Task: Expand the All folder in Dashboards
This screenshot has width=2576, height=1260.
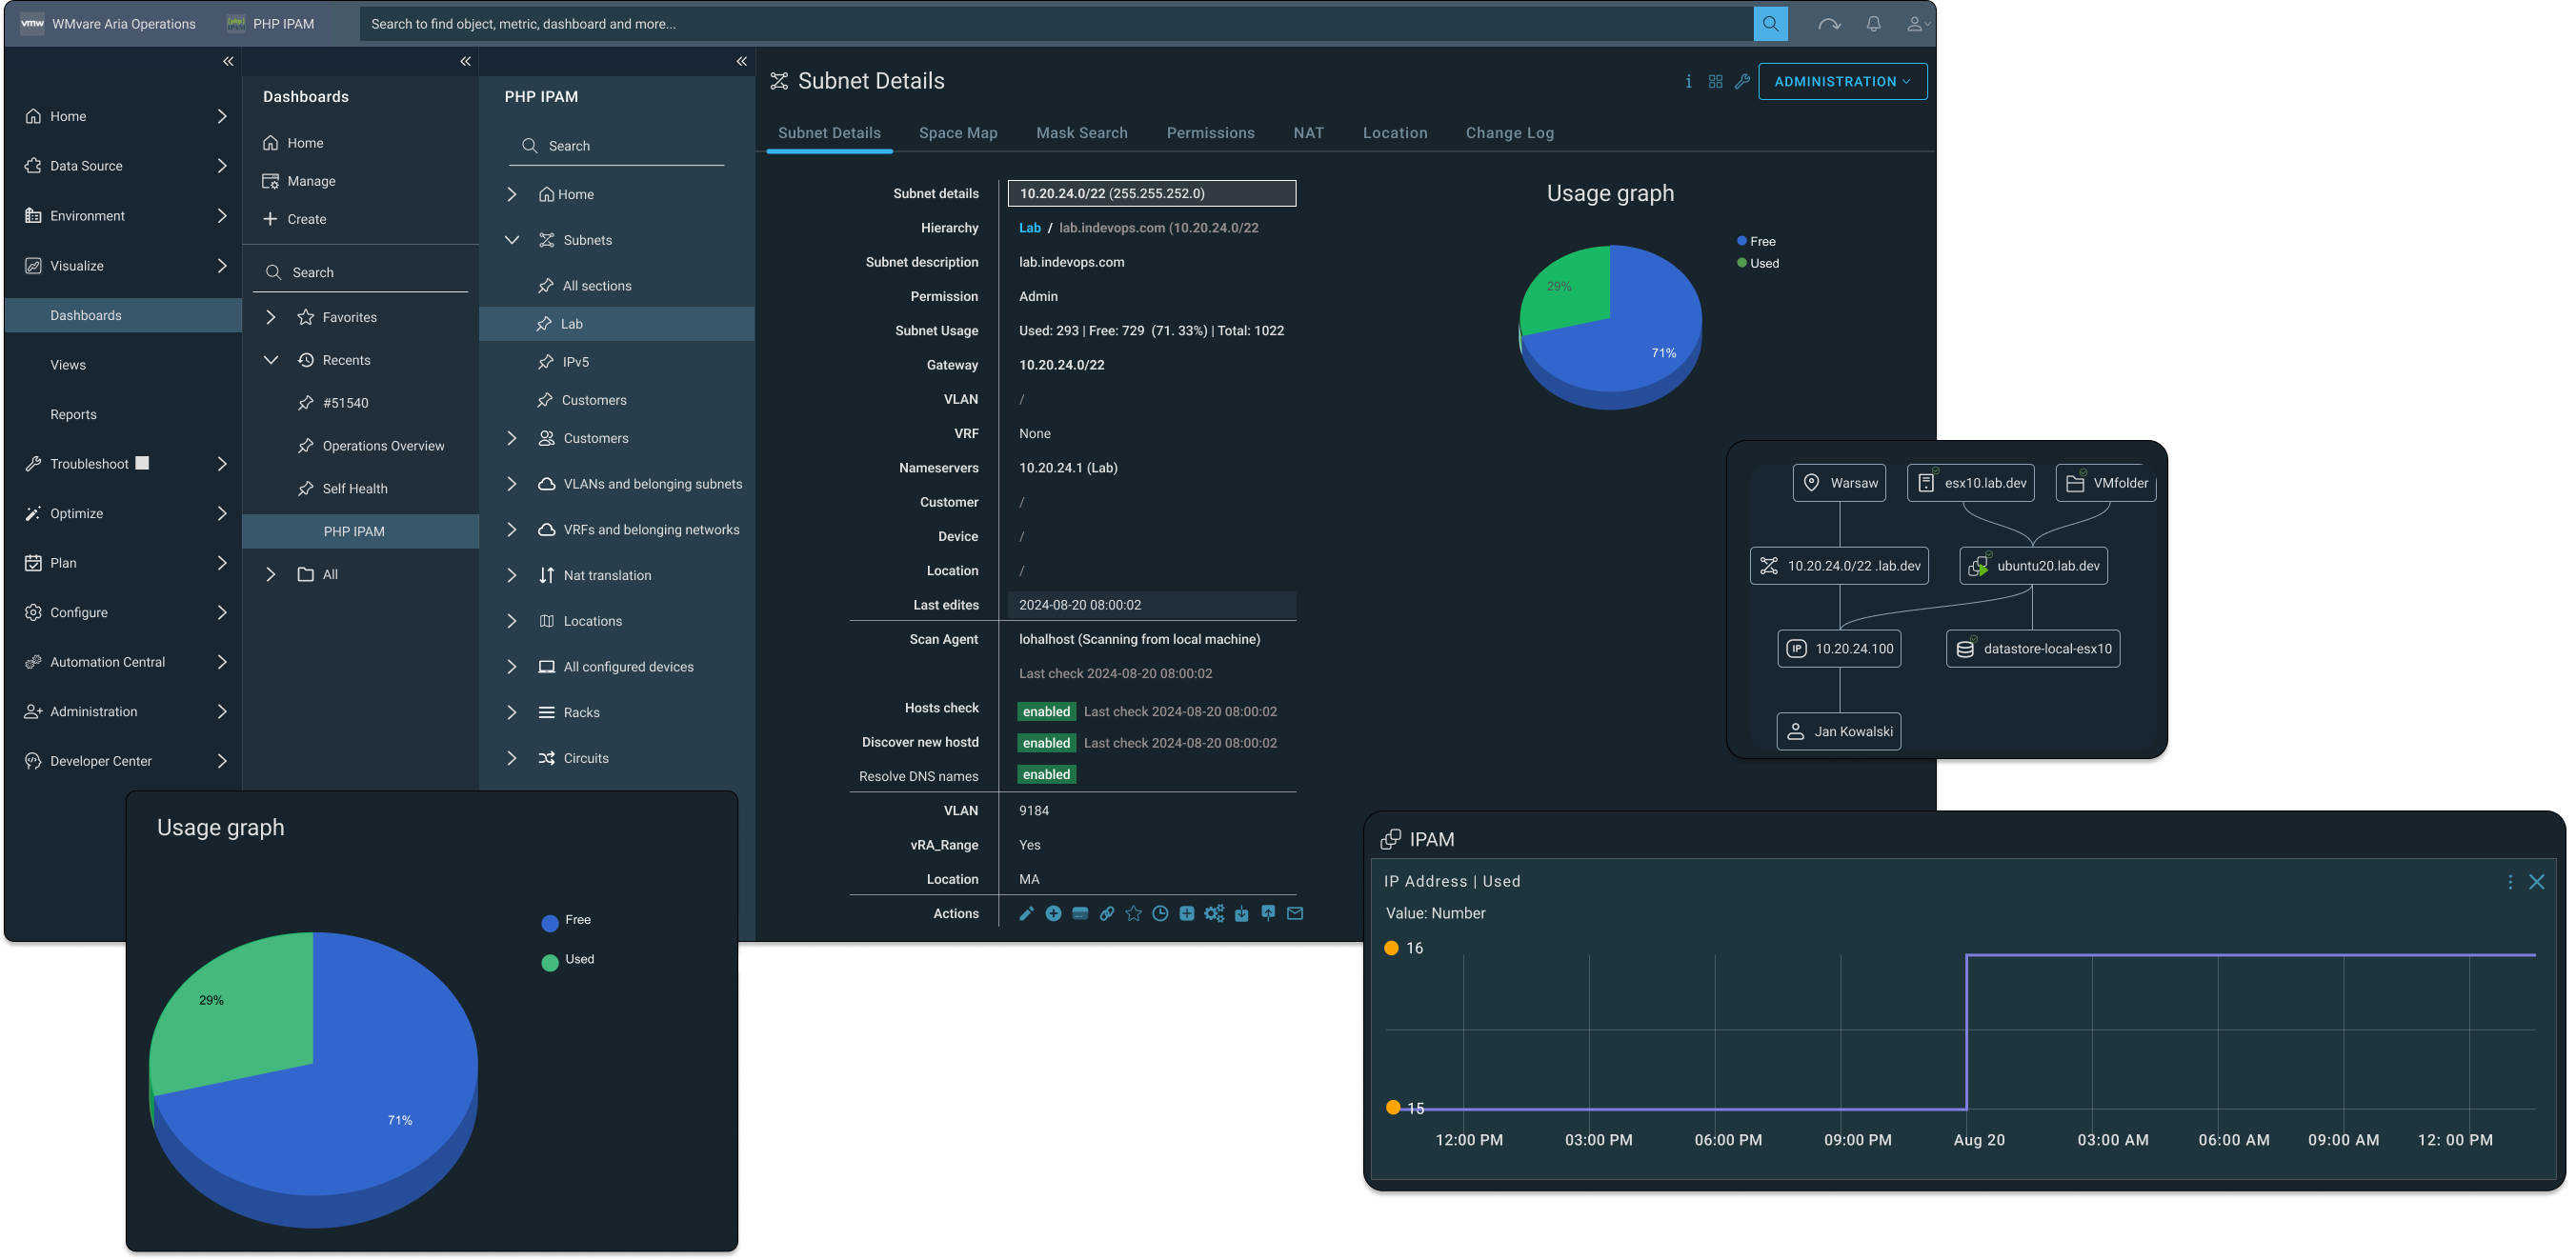Action: pyautogui.click(x=270, y=574)
